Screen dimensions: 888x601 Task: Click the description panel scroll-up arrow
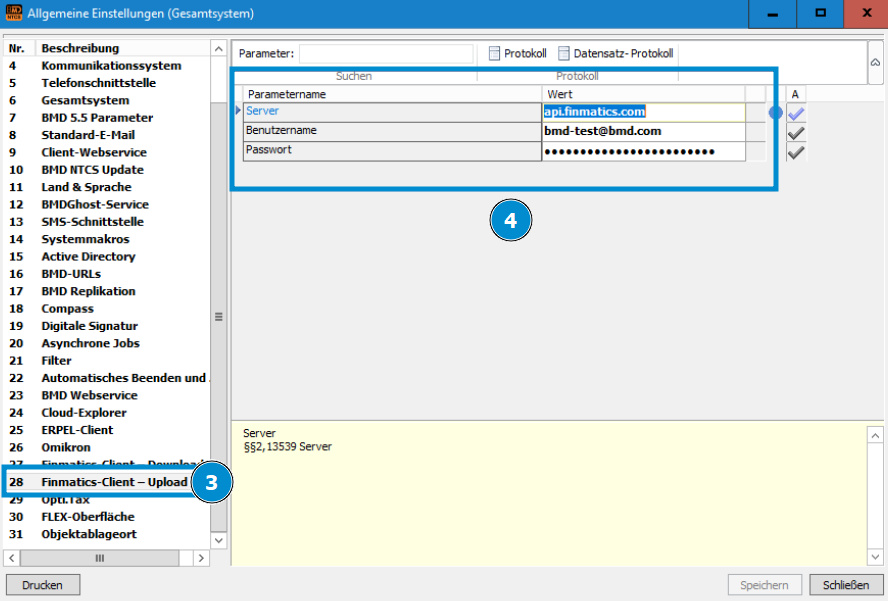(875, 435)
